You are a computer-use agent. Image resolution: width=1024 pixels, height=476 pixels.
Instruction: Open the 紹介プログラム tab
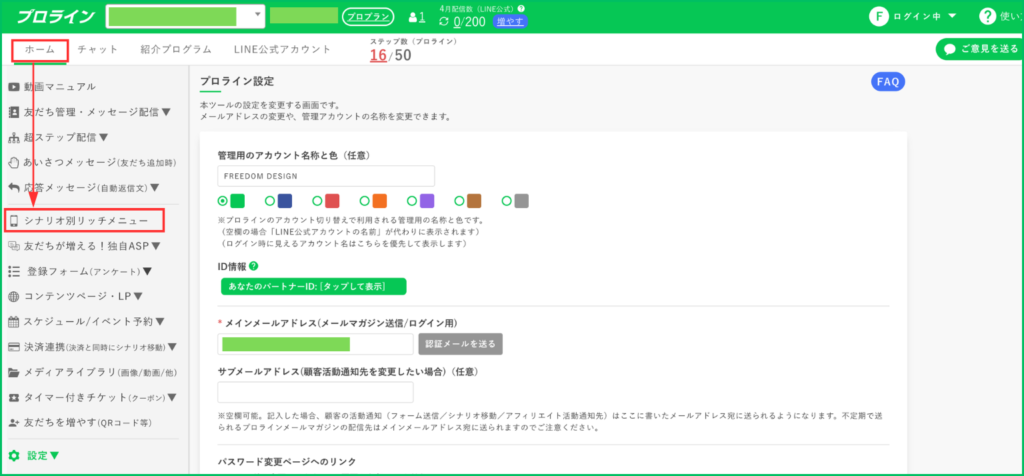(x=176, y=50)
